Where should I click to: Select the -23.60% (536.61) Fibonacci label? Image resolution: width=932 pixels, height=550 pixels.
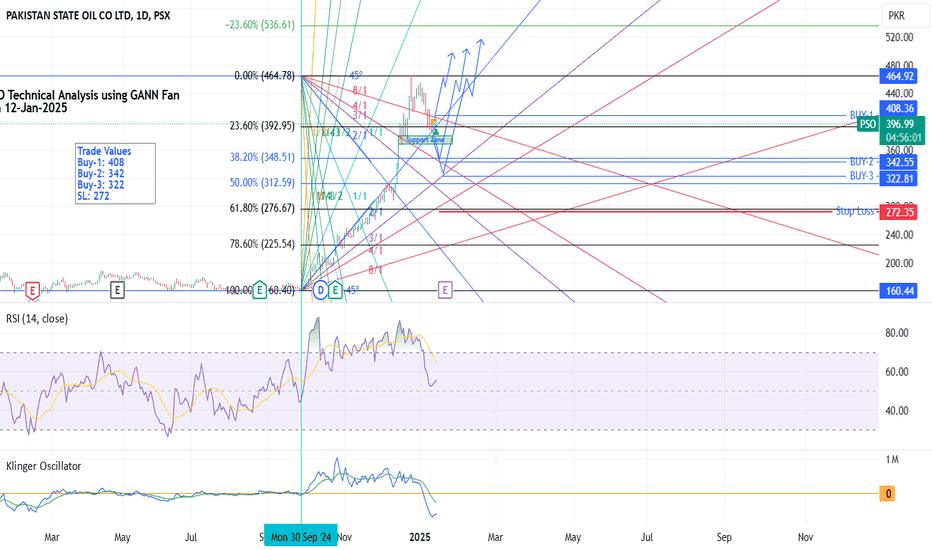tap(260, 25)
